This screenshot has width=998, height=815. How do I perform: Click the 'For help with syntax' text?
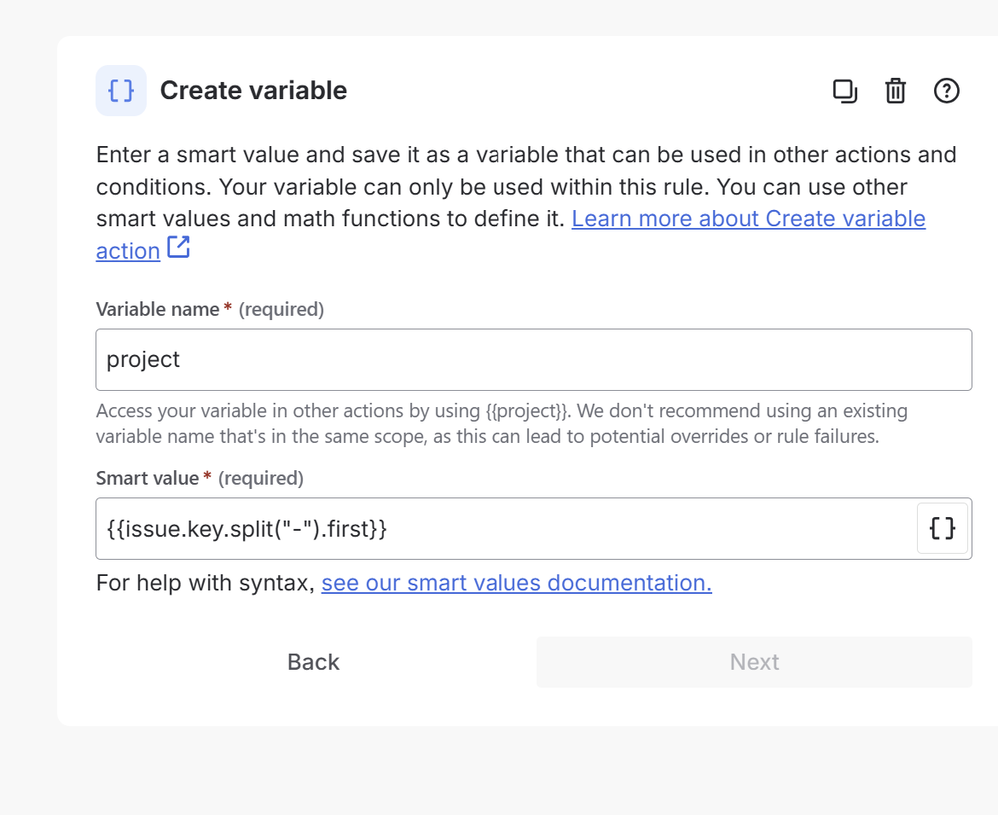pyautogui.click(x=205, y=583)
